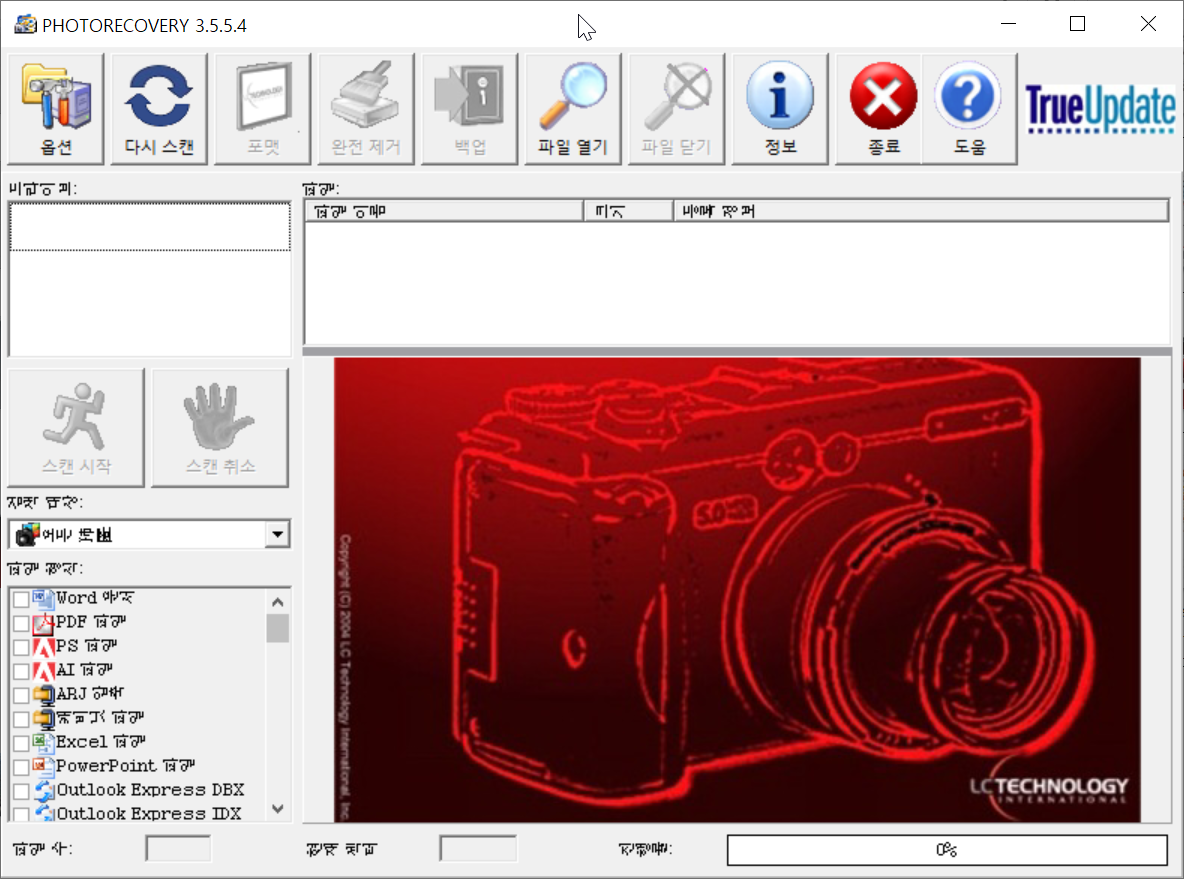Click the PHOTORECOVERY title bar app icon

(x=25, y=25)
